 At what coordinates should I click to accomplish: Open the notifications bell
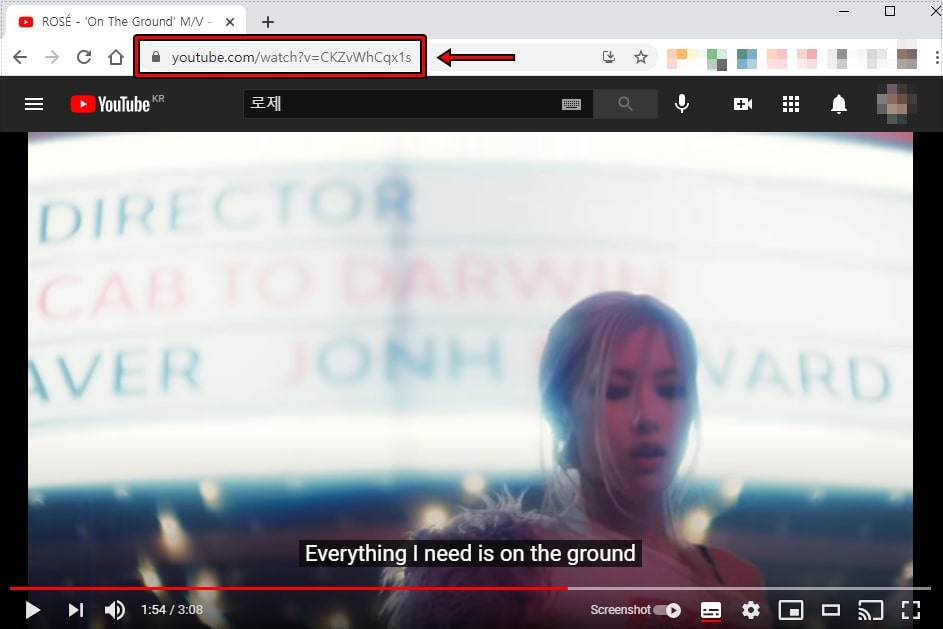coord(839,104)
